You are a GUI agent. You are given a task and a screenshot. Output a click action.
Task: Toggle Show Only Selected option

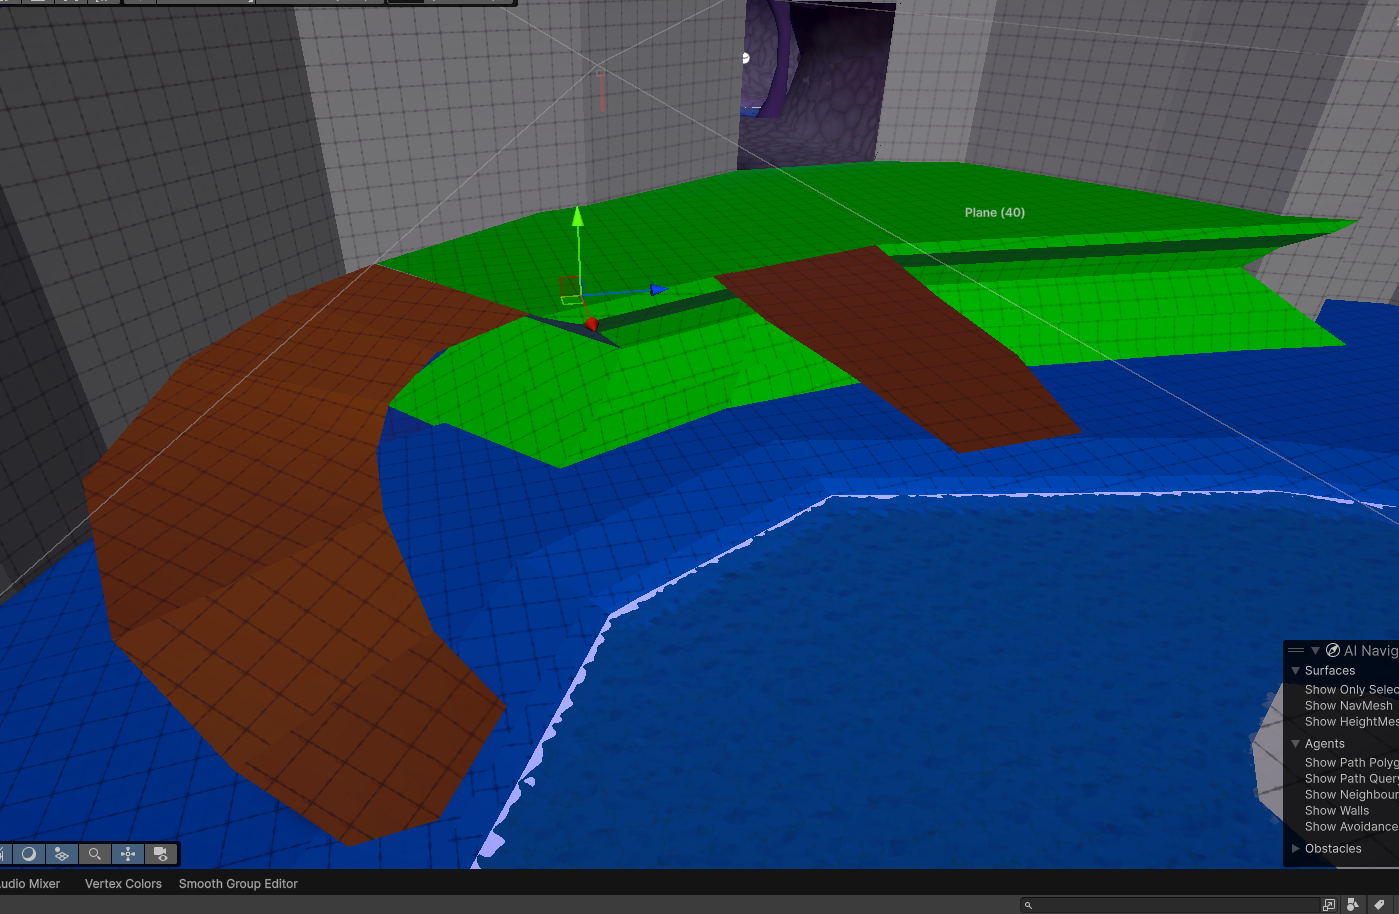coord(1351,689)
